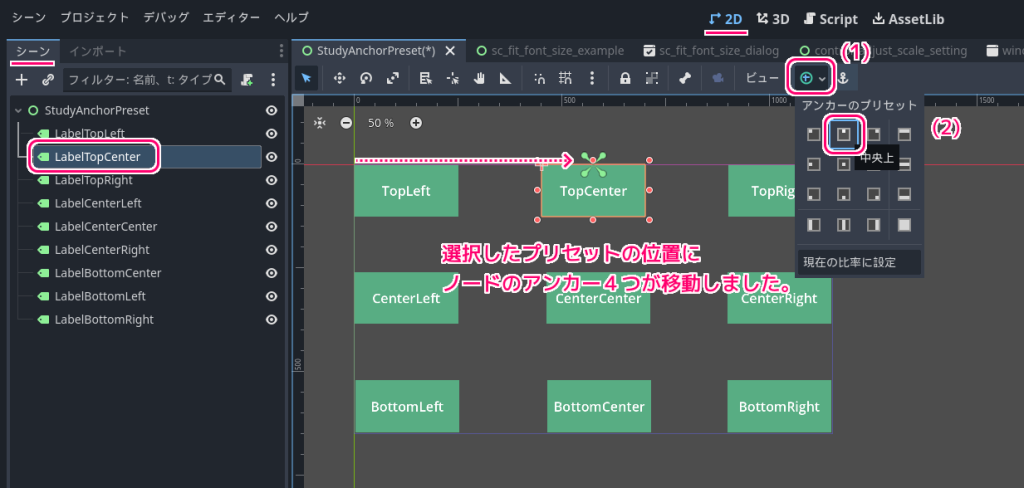Choose the bottom-left anchor preset
Viewport: 1024px width, 488px height.
pyautogui.click(x=814, y=194)
